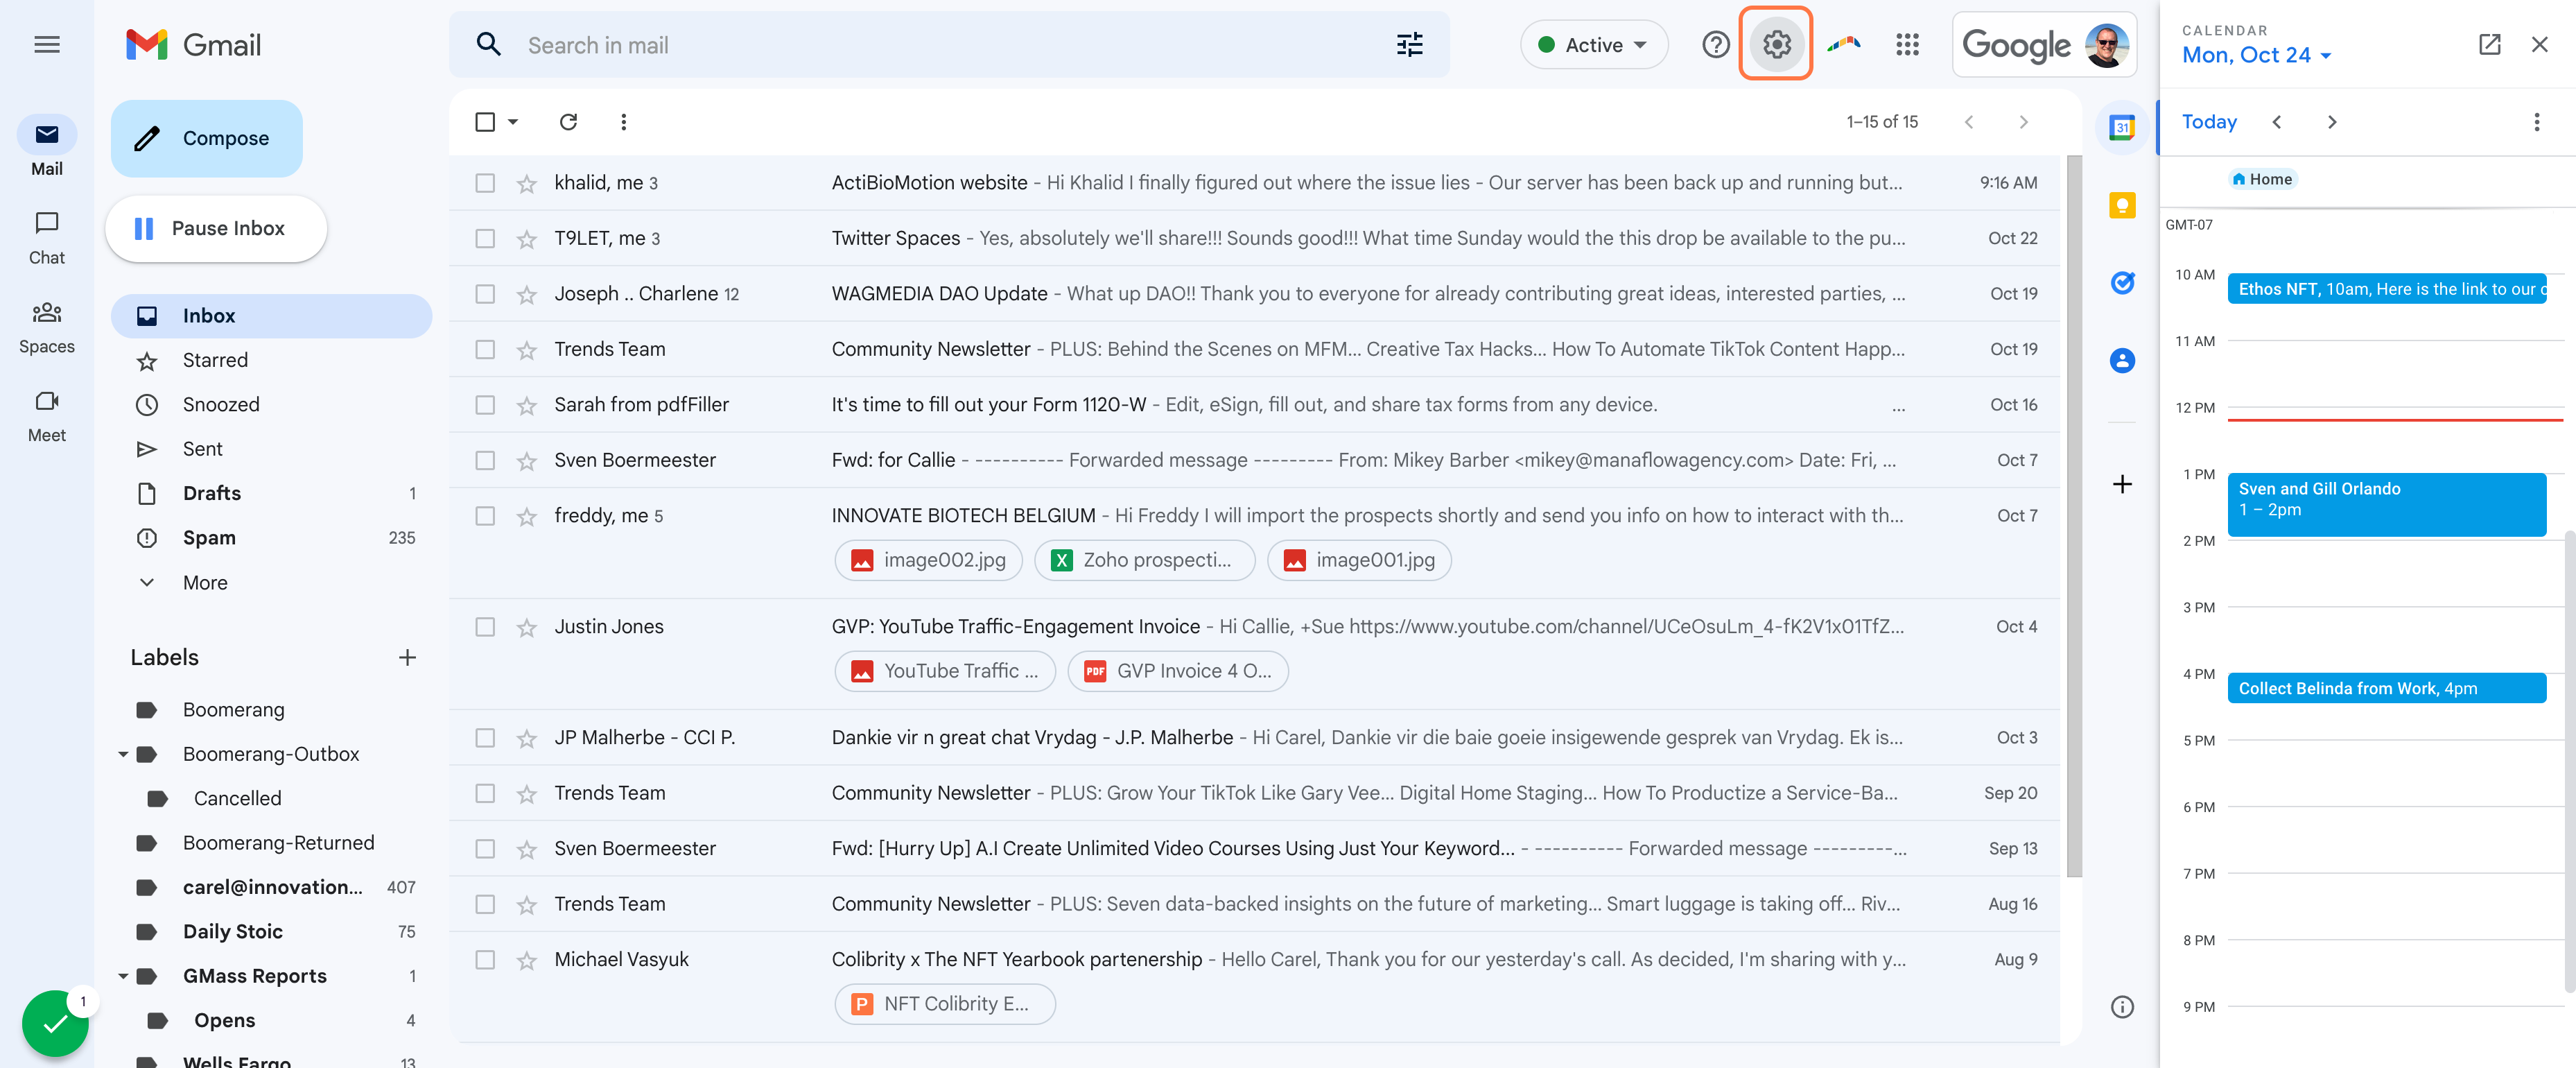Select the Michael Vasyuk email checkbox

485,960
